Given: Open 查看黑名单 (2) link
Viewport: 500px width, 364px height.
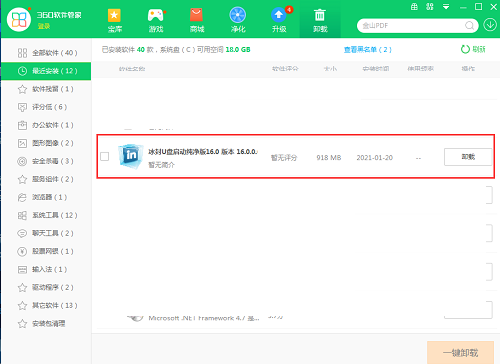Looking at the screenshot, I should (368, 50).
